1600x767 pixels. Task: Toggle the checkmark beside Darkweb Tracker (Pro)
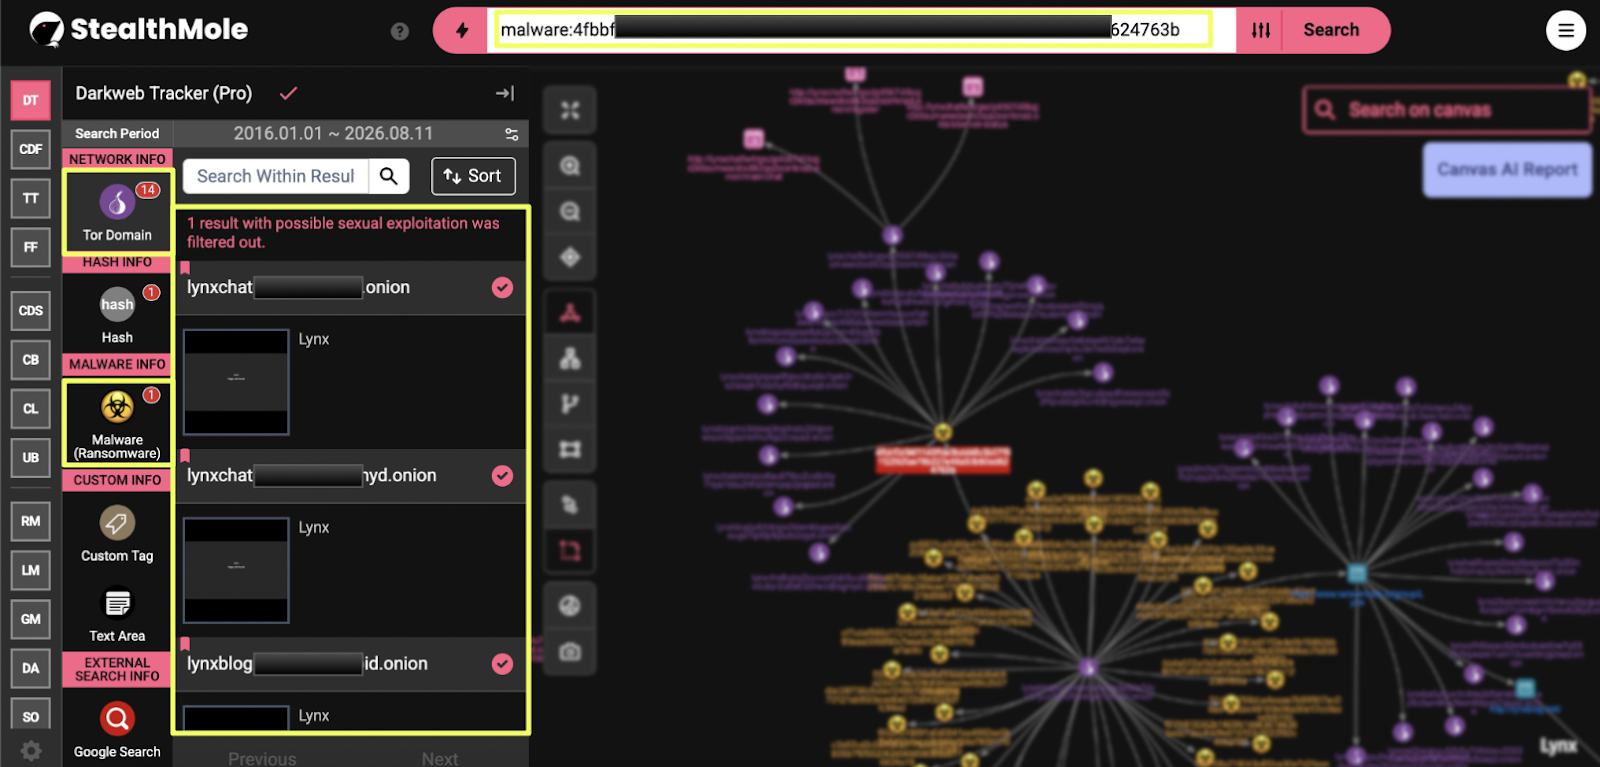288,93
